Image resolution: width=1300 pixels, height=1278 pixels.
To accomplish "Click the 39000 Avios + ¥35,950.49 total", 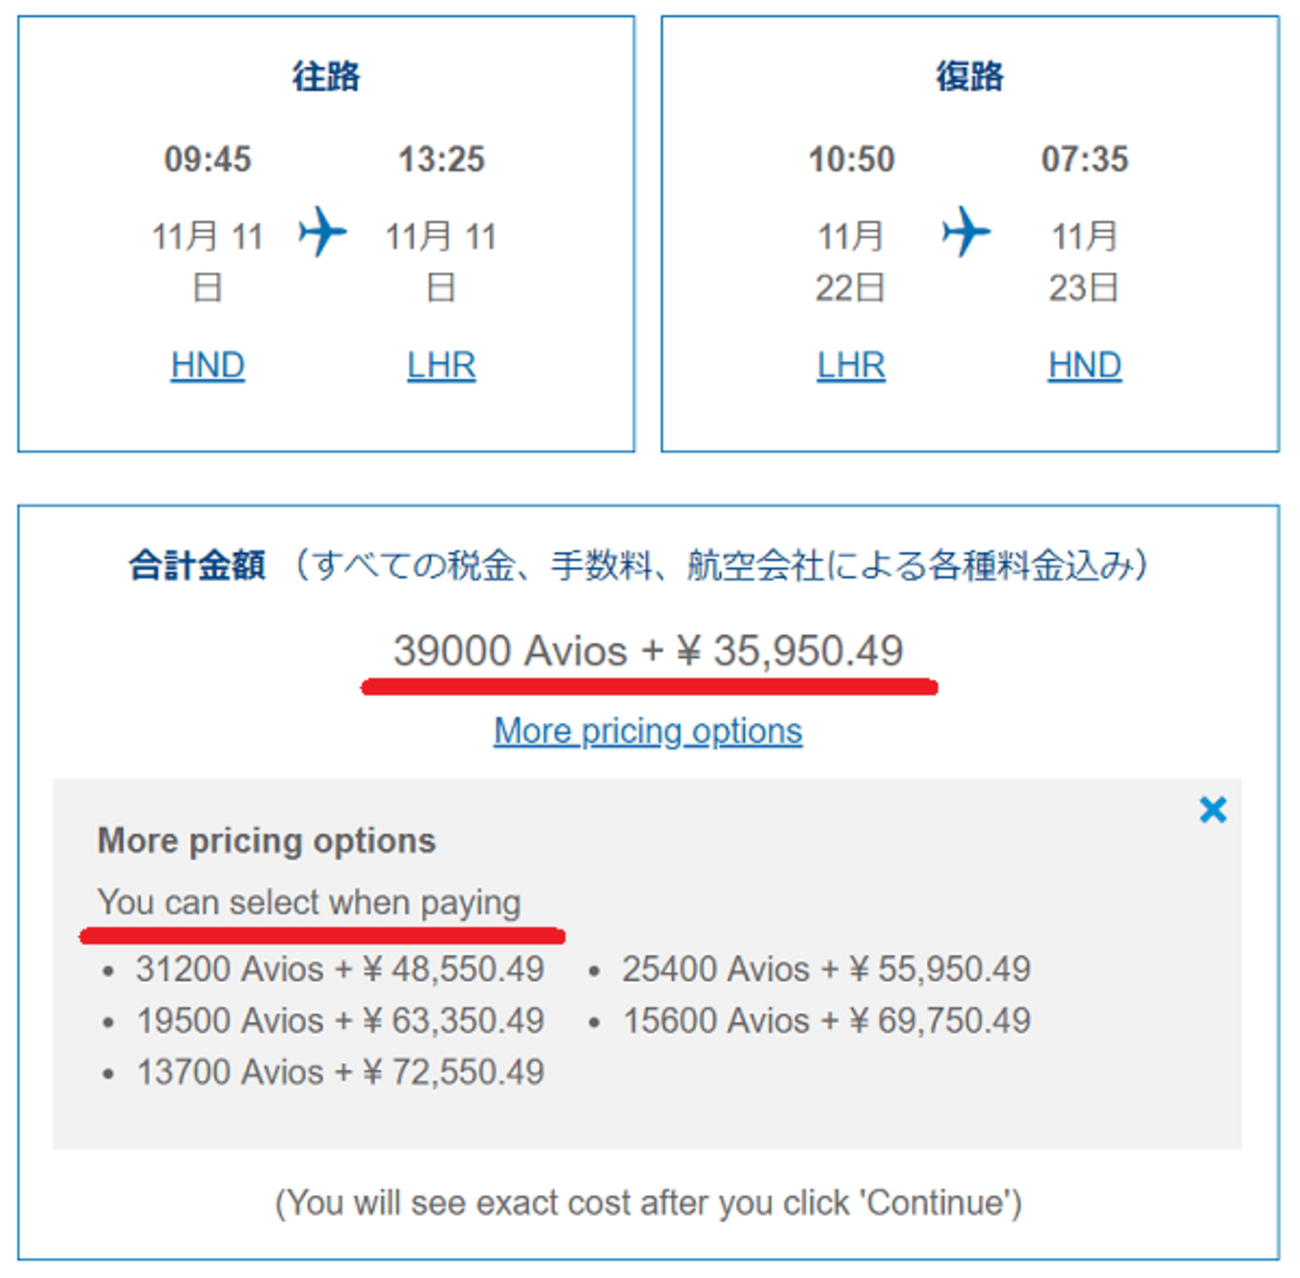I will point(648,651).
